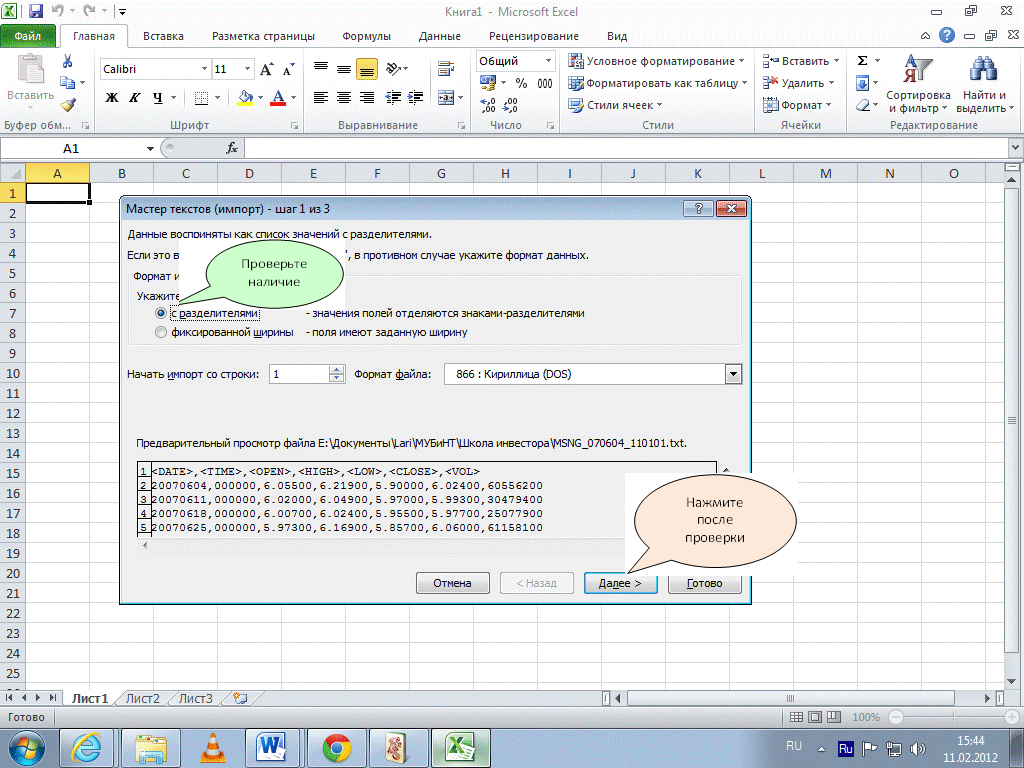Image resolution: width=1024 pixels, height=768 pixels.
Task: Click the text orientation icon
Action: [x=393, y=68]
